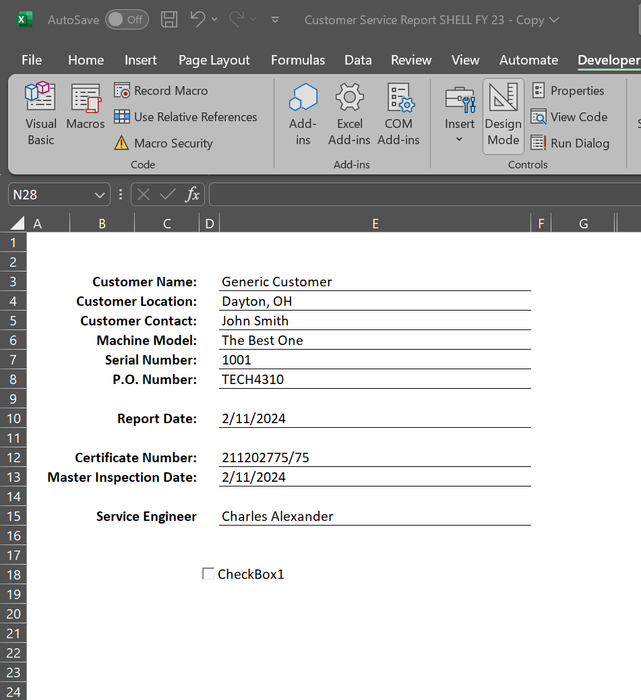Click the TECH4310 cell
The height and width of the screenshot is (700, 641).
(375, 379)
